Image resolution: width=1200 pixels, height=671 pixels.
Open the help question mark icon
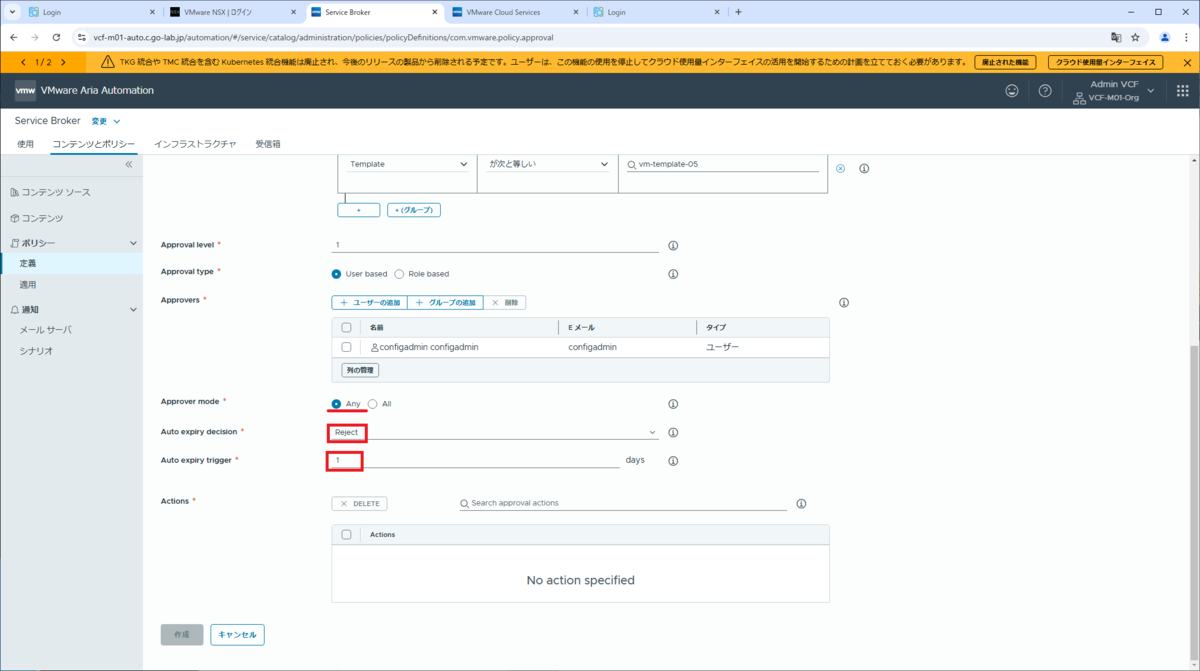(1045, 90)
